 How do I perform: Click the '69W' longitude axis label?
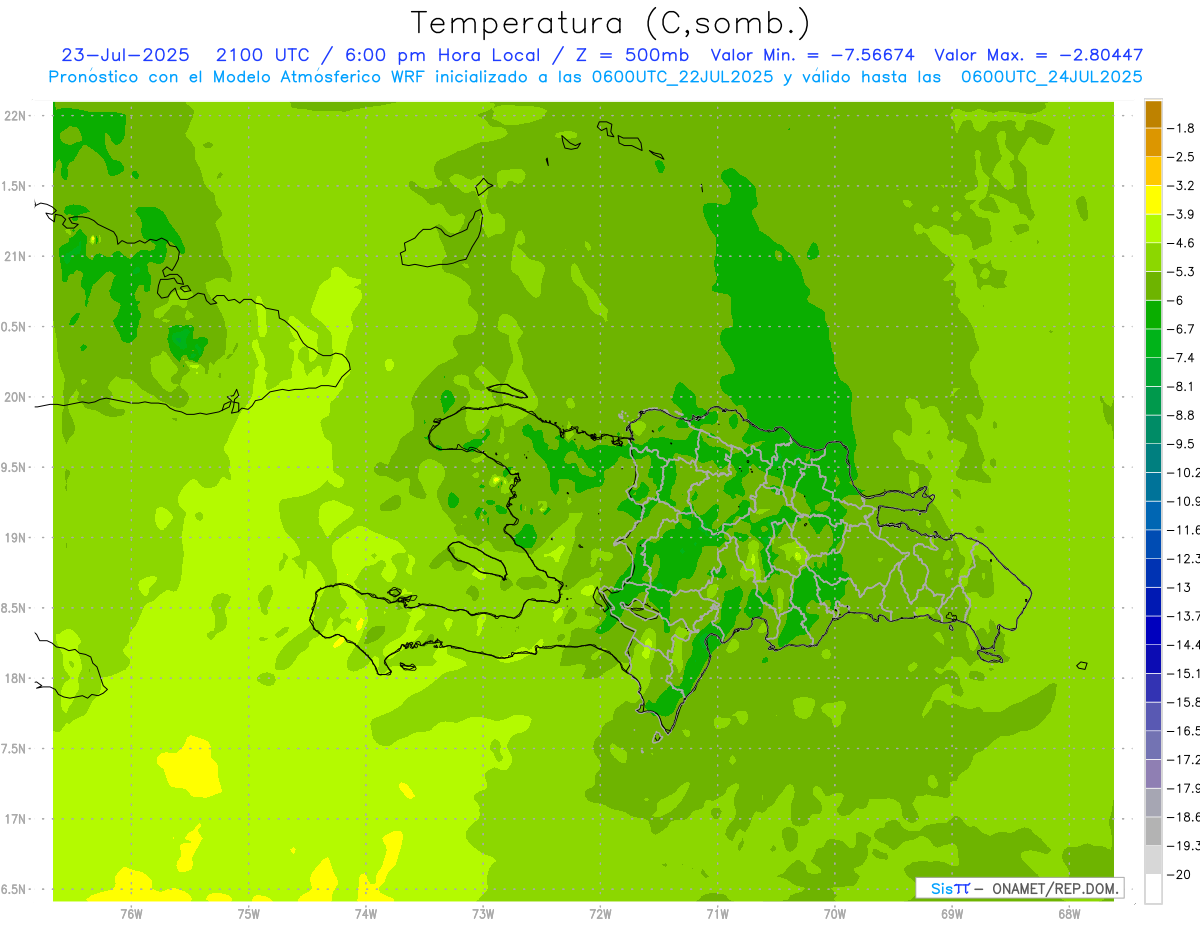tap(952, 914)
